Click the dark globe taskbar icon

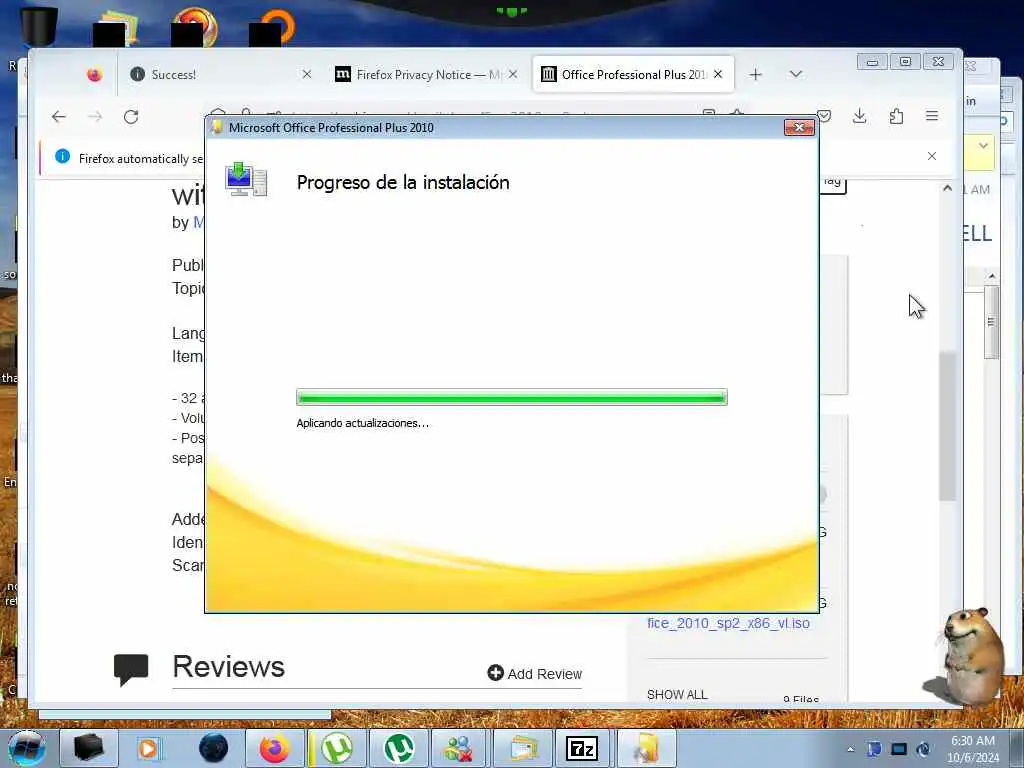tap(213, 748)
